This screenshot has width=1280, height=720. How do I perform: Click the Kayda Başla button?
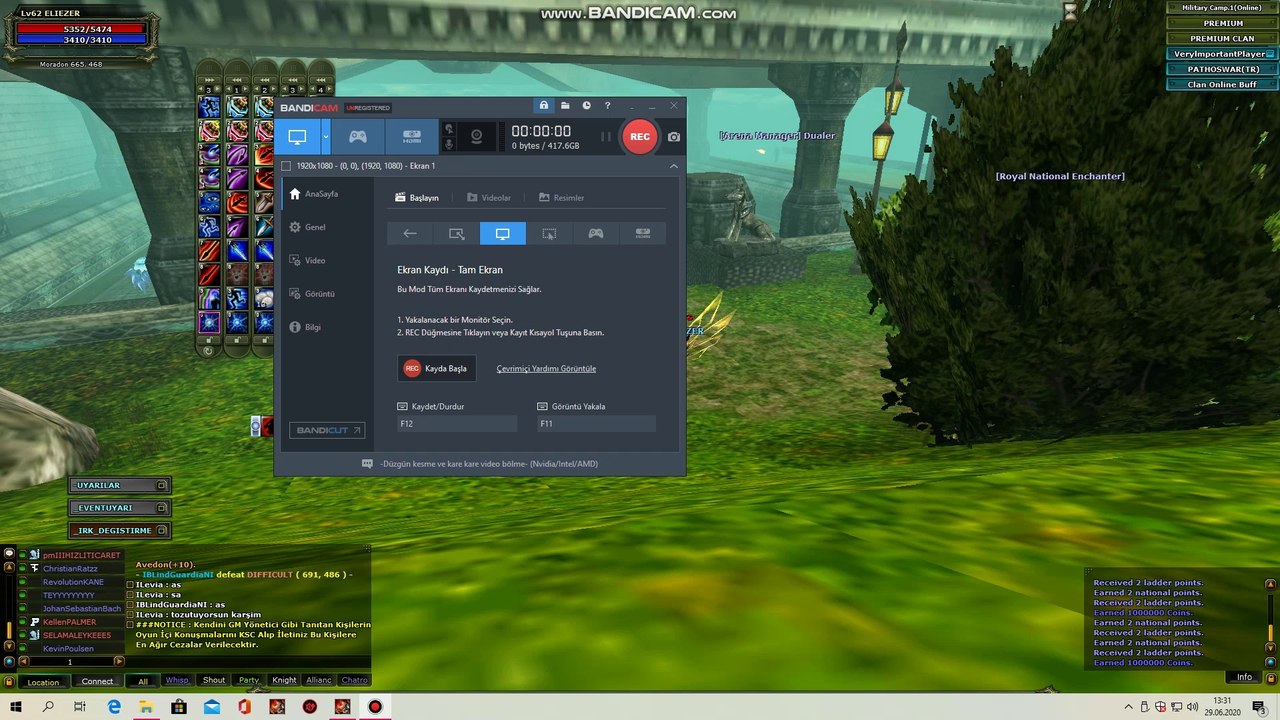[437, 368]
